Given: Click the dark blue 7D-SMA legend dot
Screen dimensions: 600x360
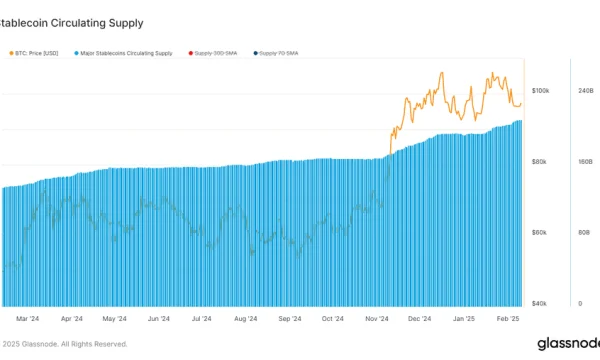Looking at the screenshot, I should 256,53.
